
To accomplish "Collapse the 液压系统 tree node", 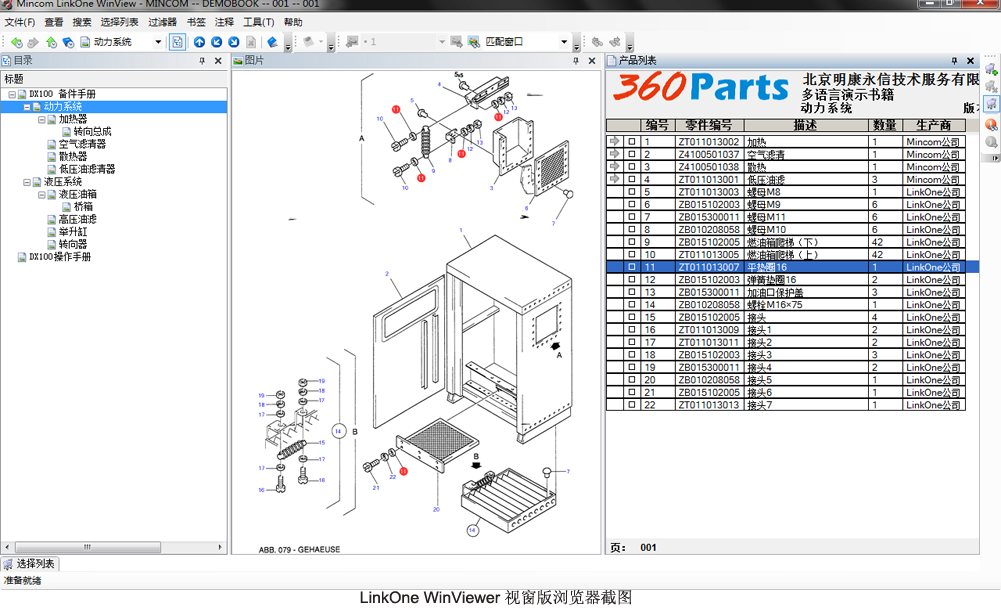I will (27, 182).
